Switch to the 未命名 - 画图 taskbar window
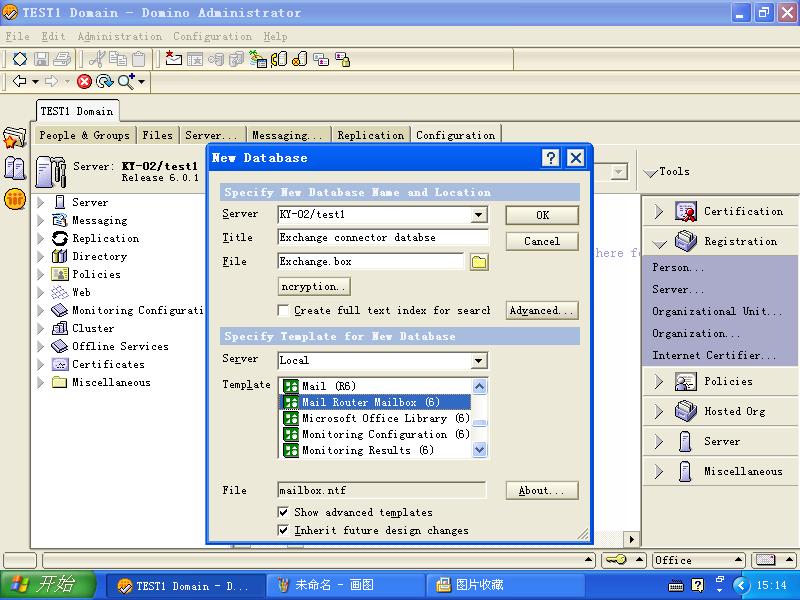The width and height of the screenshot is (800, 600). pos(346,585)
